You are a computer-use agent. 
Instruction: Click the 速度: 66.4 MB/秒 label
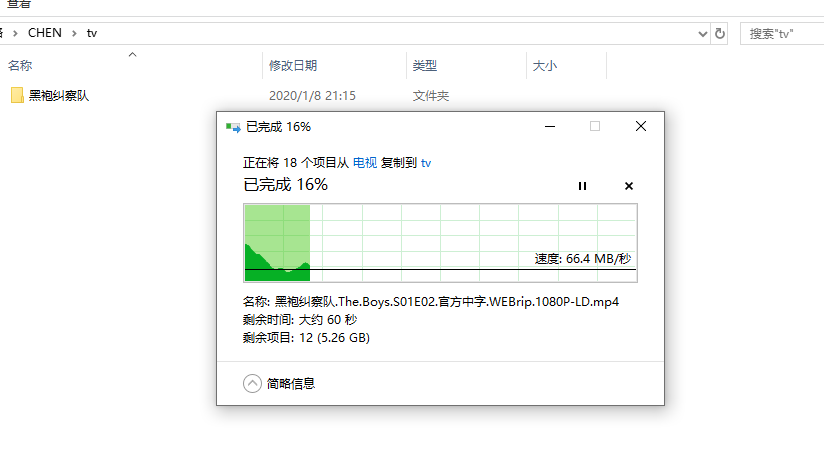pos(583,259)
